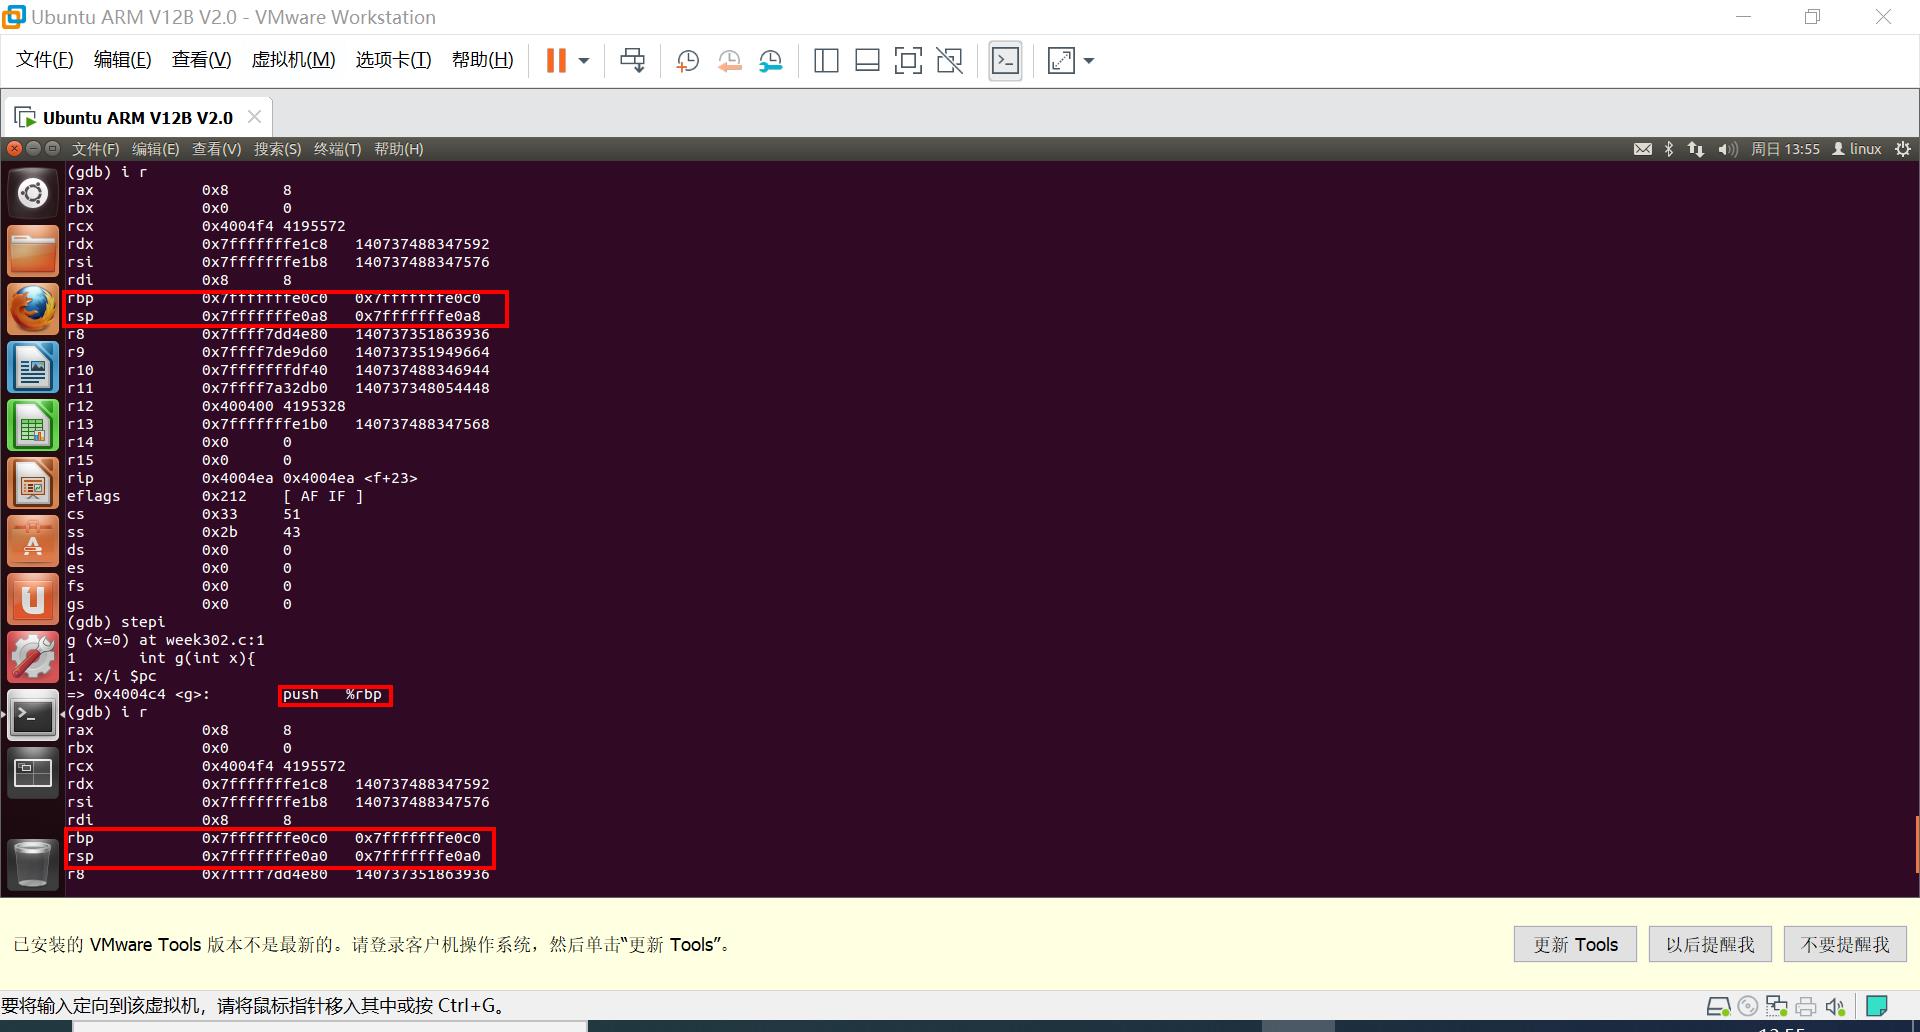
Task: Click the 以后提醒我 button
Action: [1710, 944]
